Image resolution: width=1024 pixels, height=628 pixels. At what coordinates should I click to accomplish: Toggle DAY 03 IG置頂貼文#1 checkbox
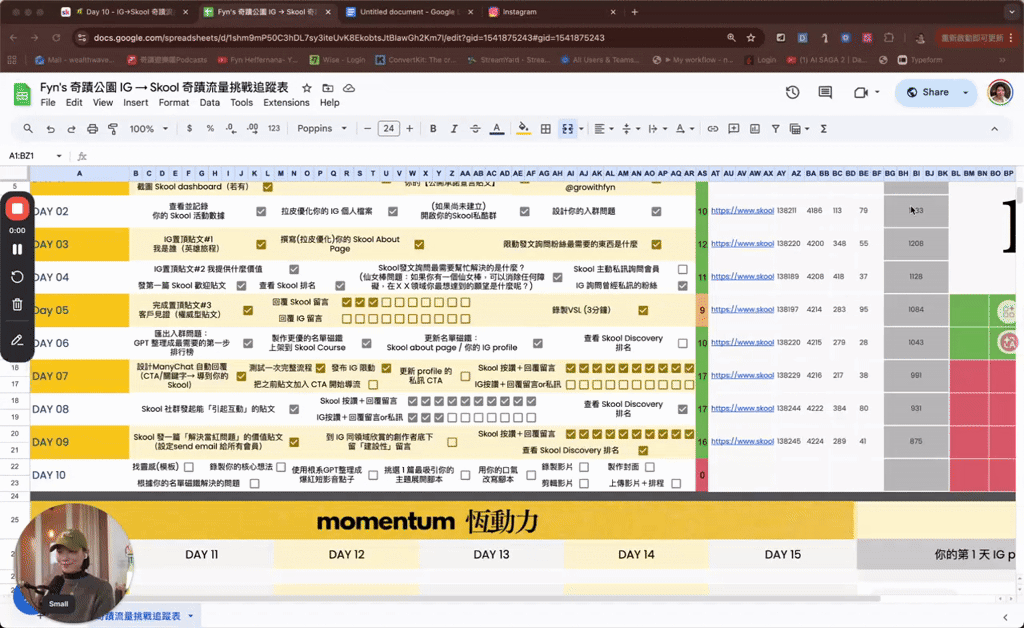pos(261,244)
